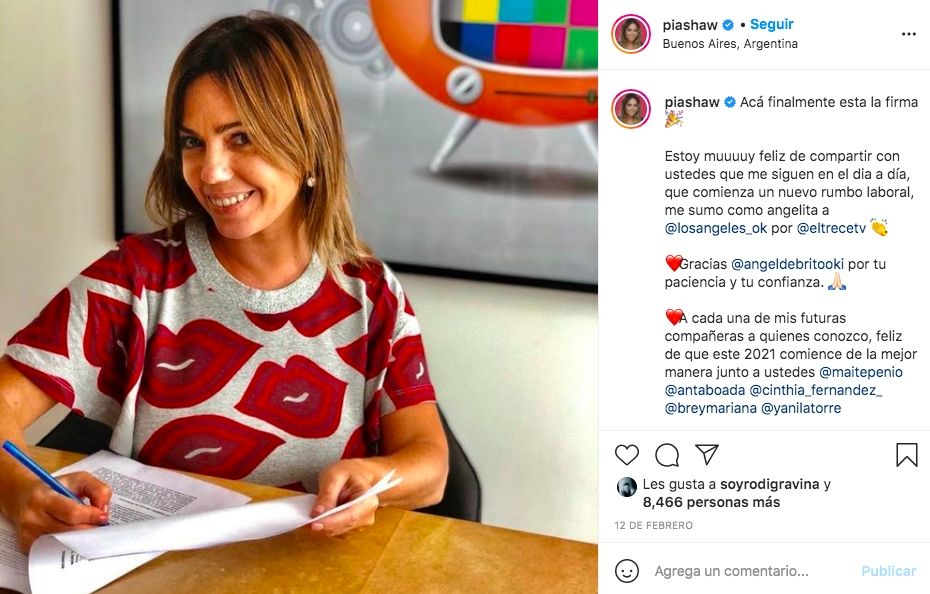Viewport: 930px width, 594px height.
Task: Open the three-dot more options menu
Action: click(x=909, y=34)
